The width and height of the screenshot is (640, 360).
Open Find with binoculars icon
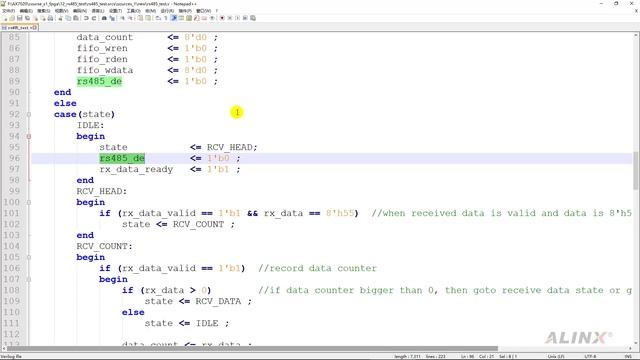pyautogui.click(x=104, y=18)
